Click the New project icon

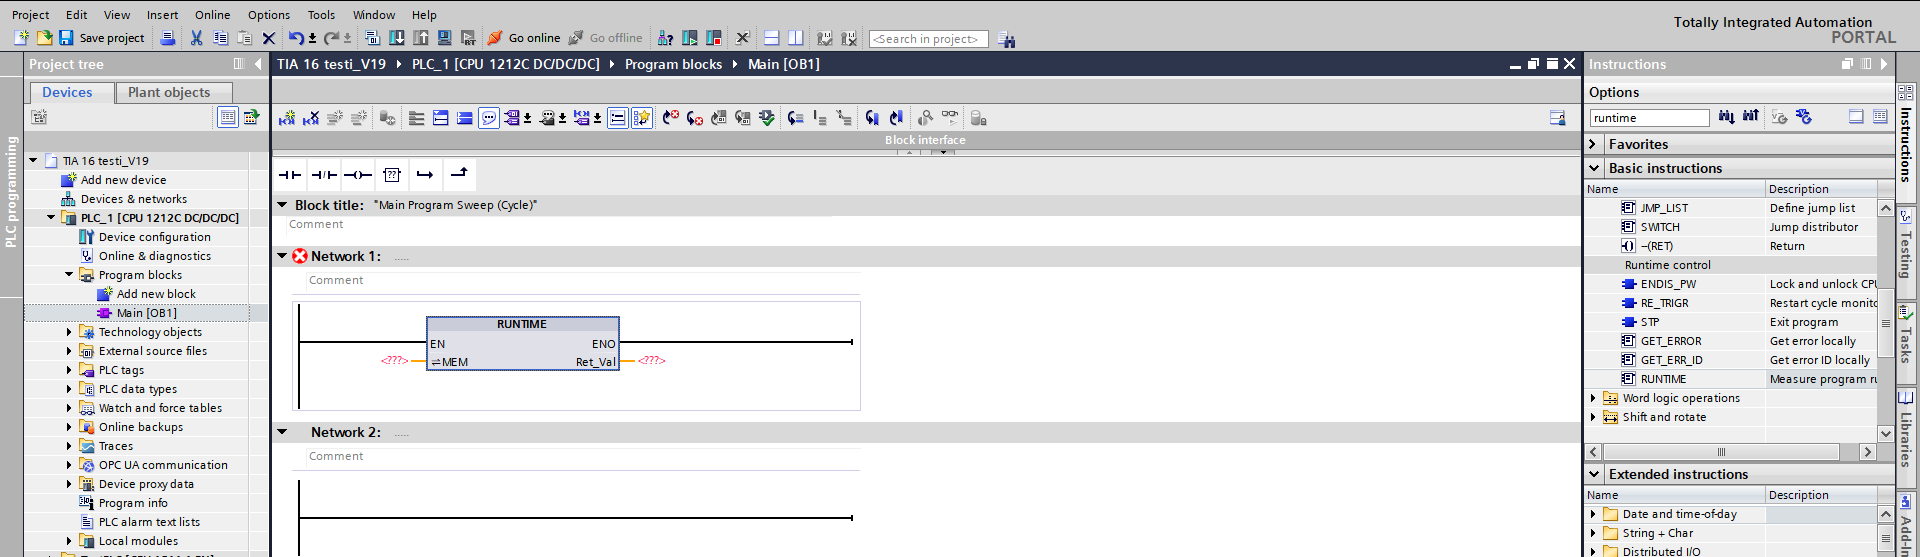click(x=21, y=38)
